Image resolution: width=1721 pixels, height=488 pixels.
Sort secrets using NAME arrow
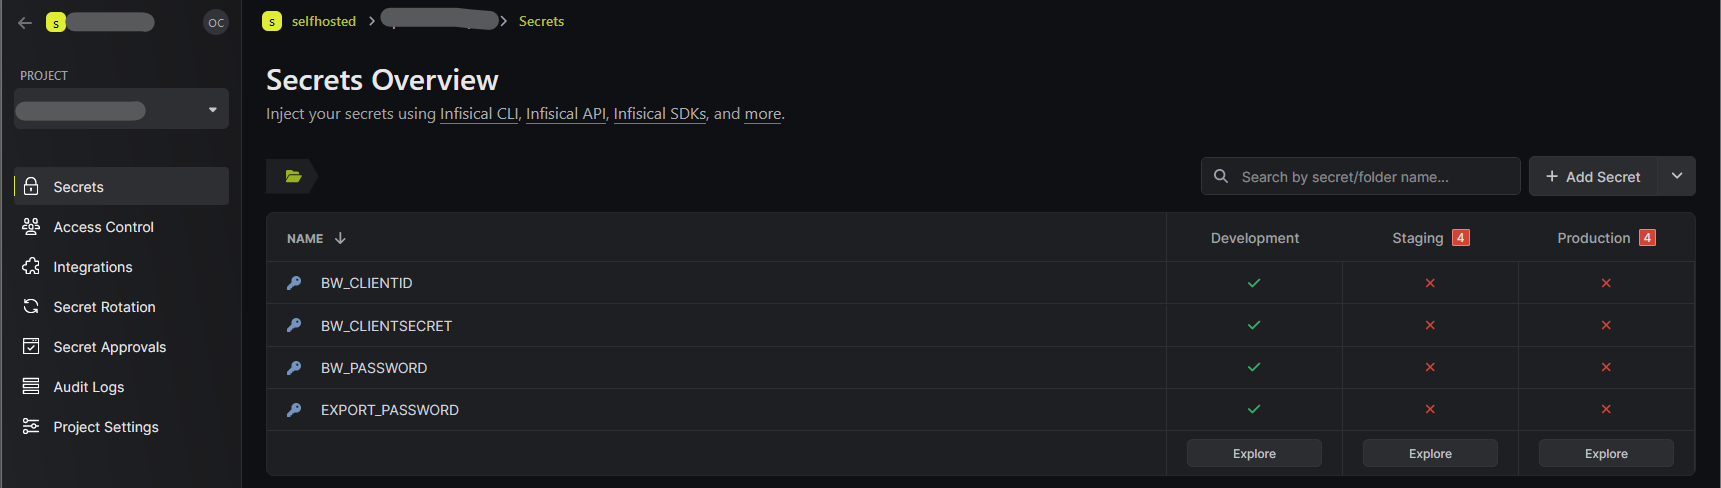340,238
